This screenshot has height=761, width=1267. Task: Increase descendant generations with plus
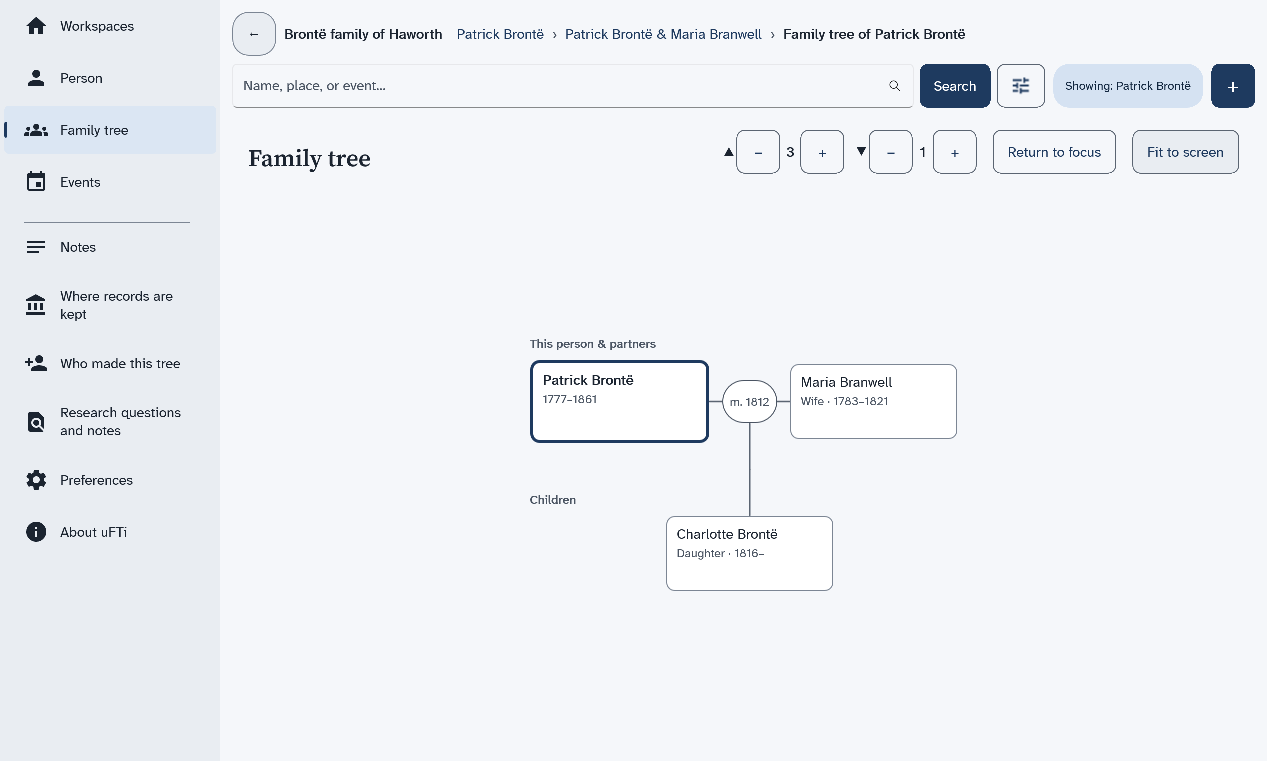pyautogui.click(x=955, y=152)
